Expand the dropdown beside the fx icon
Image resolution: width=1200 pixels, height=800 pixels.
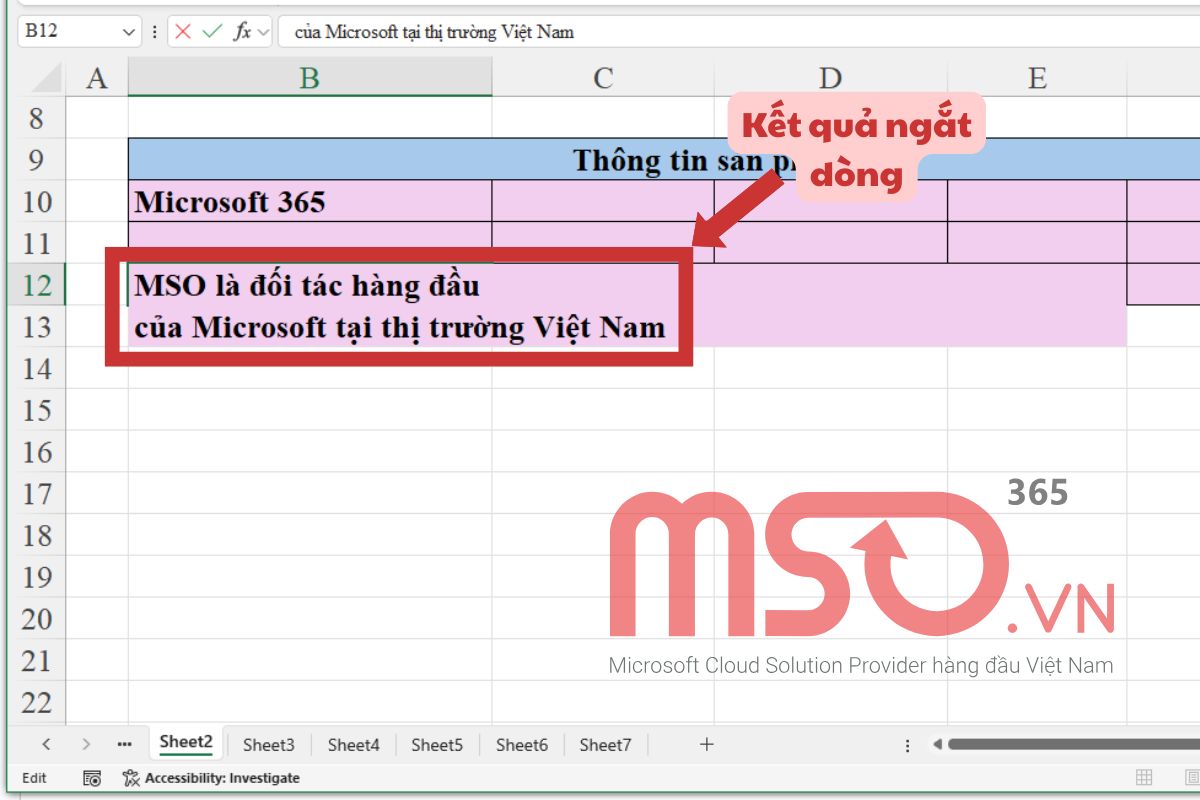tap(263, 32)
